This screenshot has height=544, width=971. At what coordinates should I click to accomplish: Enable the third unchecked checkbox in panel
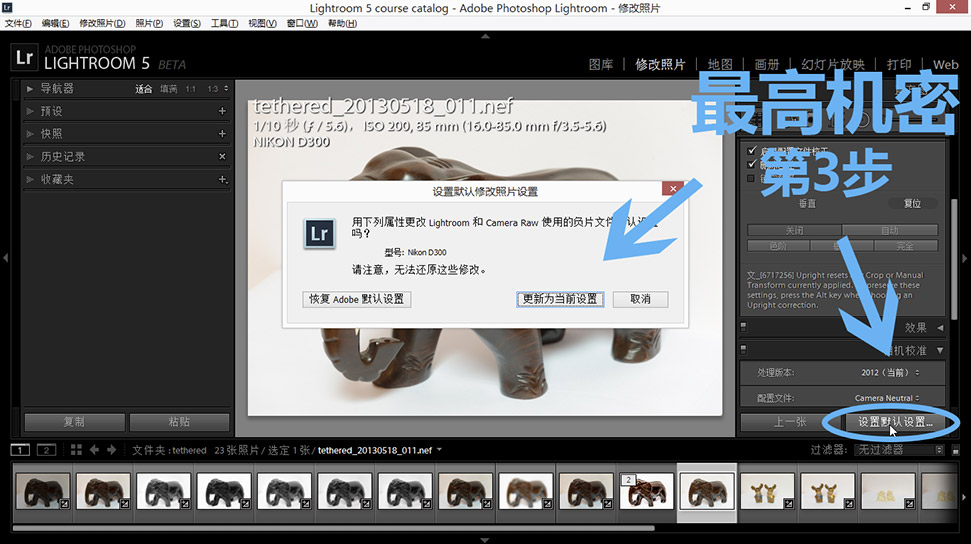click(751, 178)
